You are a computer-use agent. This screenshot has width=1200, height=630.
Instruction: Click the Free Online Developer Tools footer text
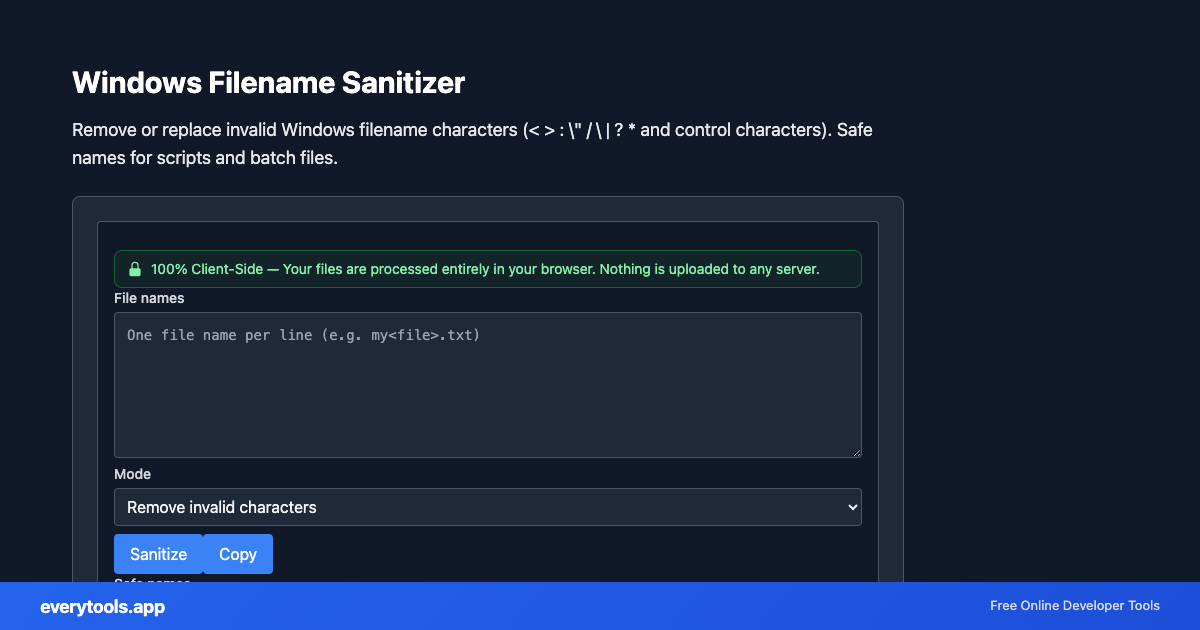point(1074,605)
